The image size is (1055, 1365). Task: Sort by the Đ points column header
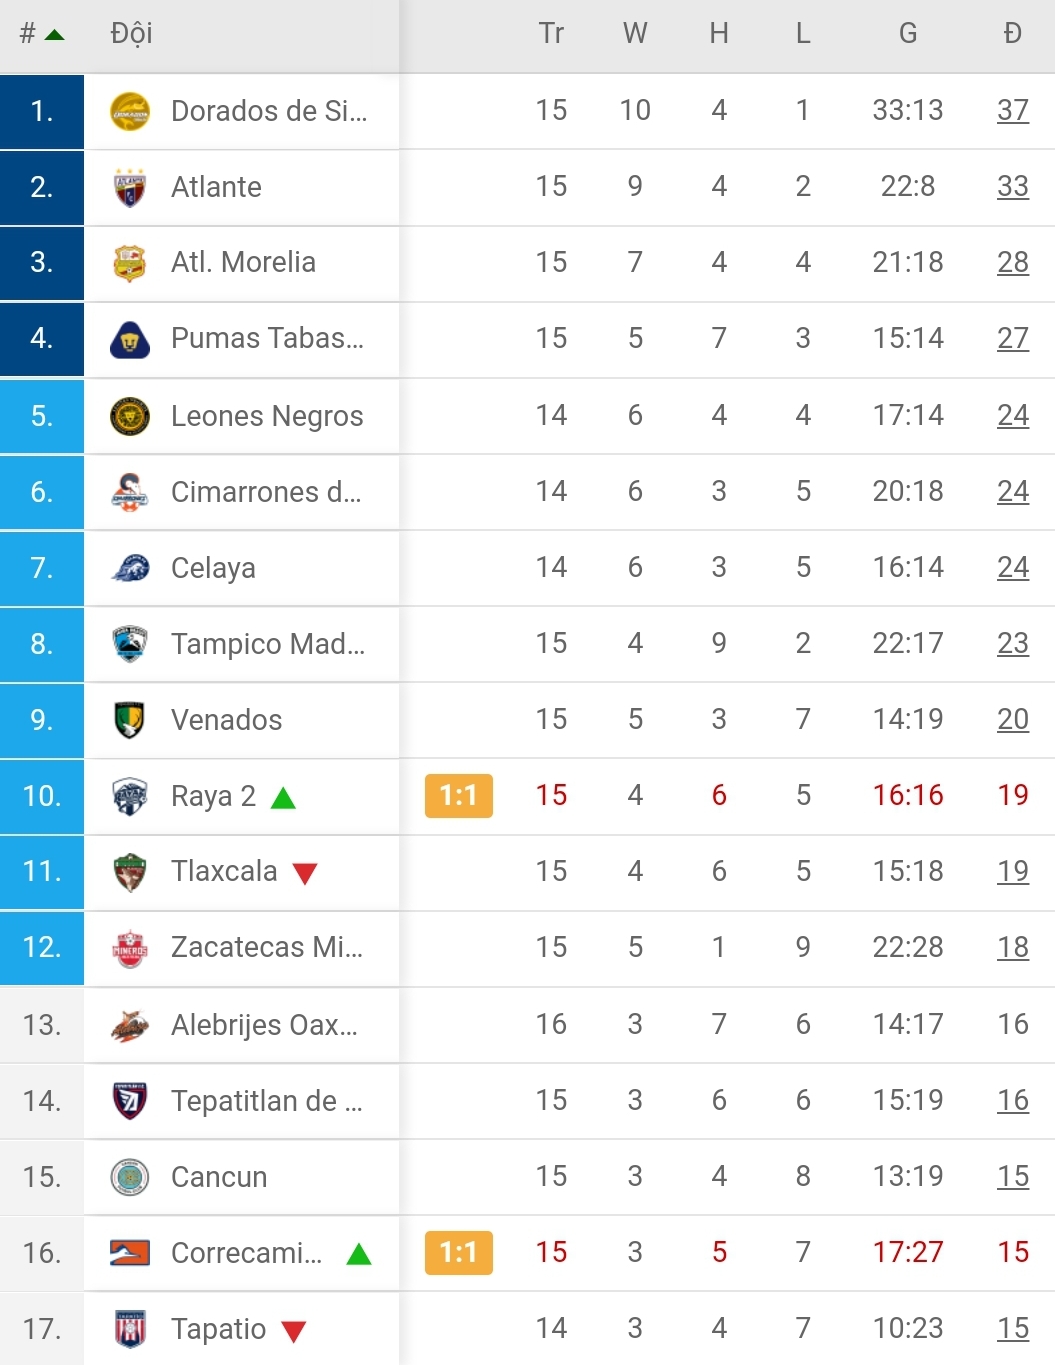1012,34
